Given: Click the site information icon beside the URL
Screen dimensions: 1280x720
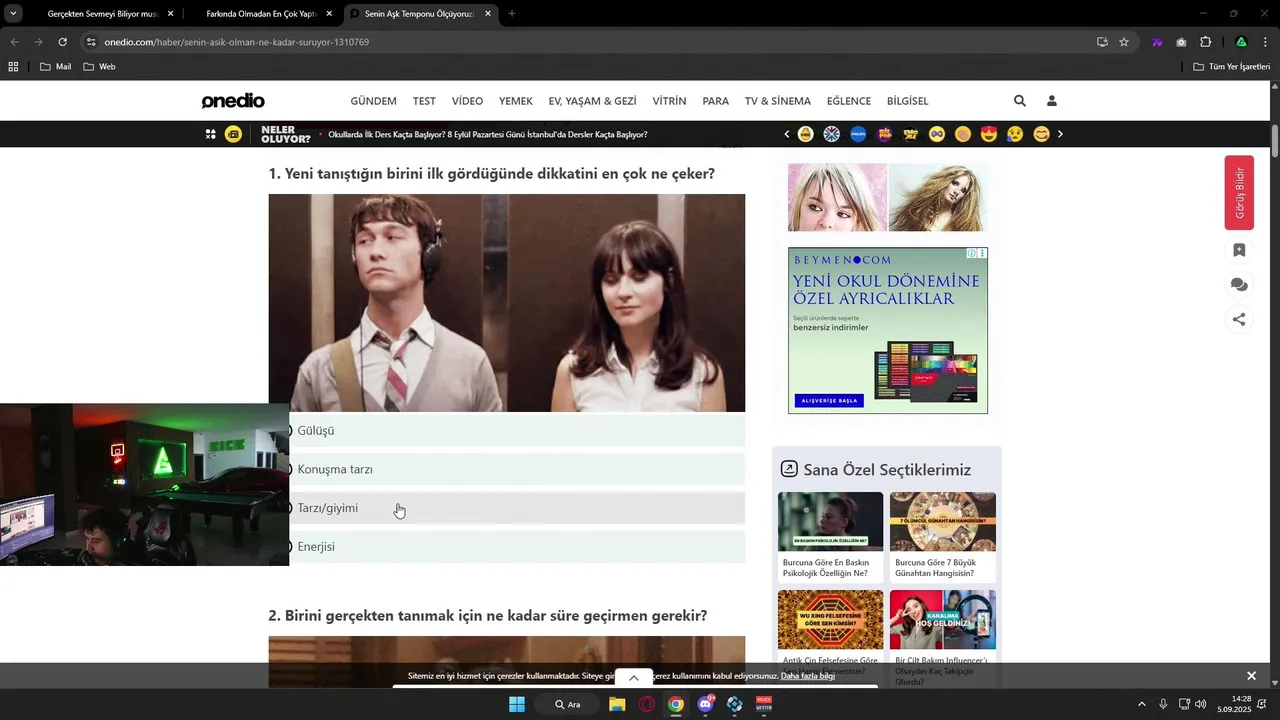Looking at the screenshot, I should (91, 42).
